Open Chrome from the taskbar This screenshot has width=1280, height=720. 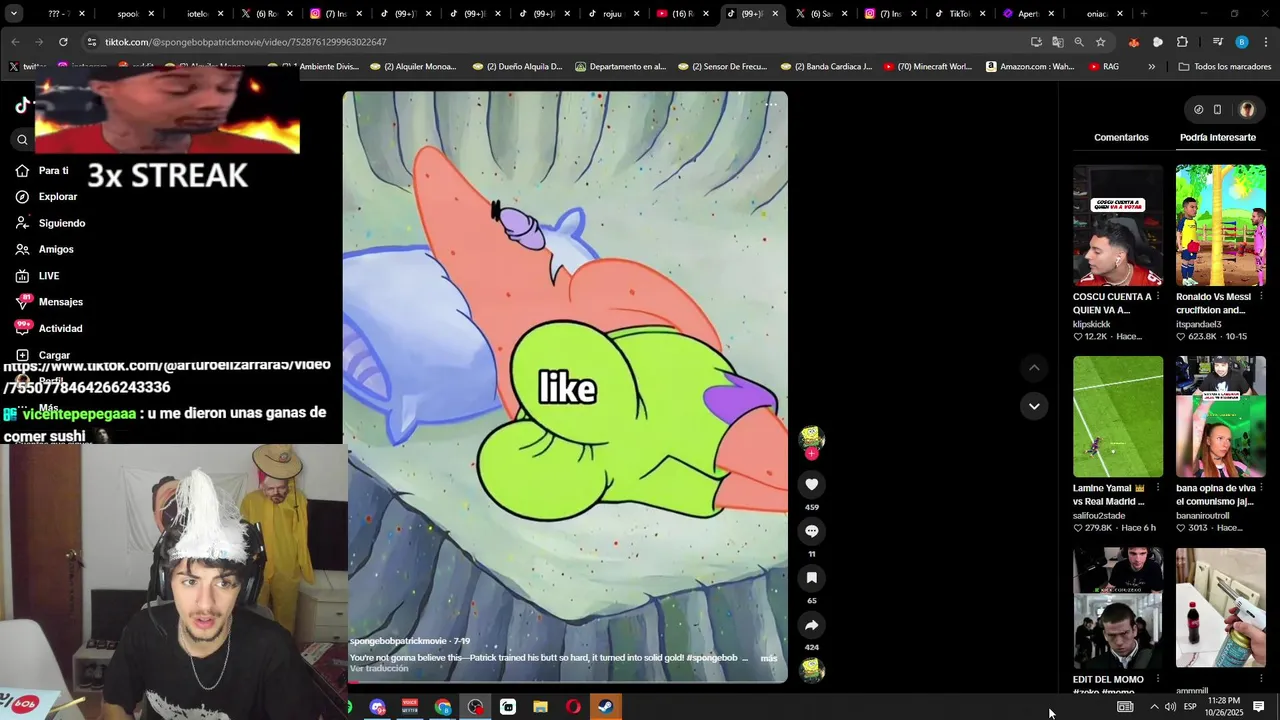click(x=443, y=707)
